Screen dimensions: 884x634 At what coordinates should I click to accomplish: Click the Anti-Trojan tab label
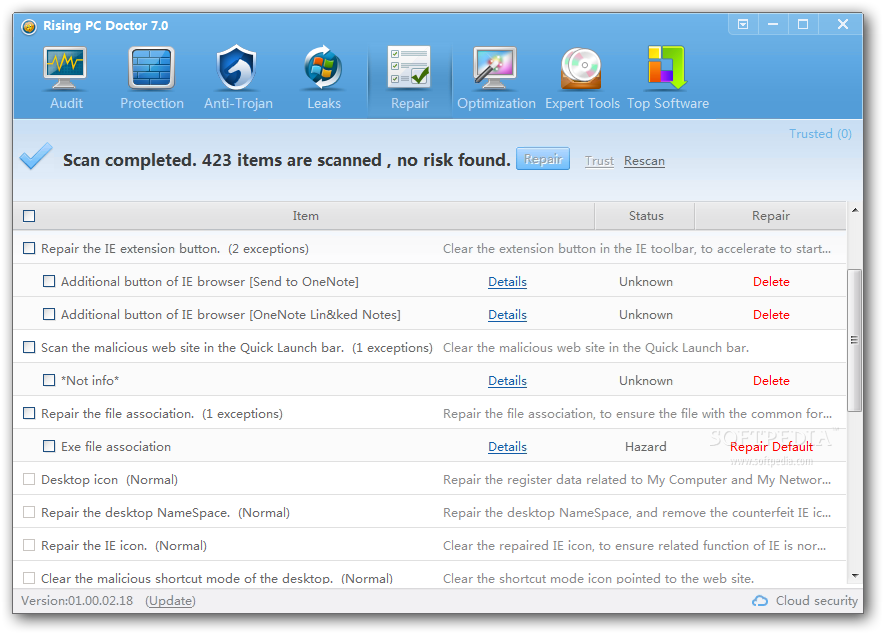click(238, 104)
